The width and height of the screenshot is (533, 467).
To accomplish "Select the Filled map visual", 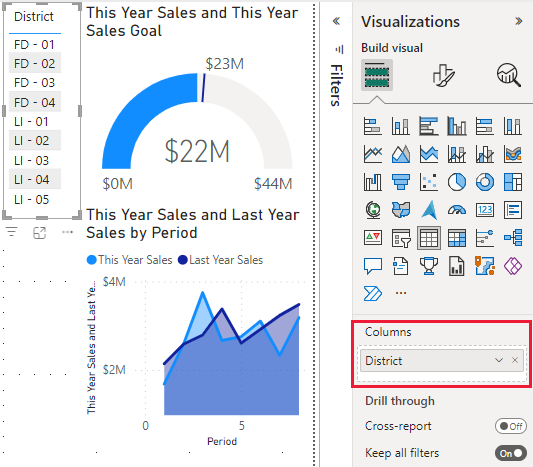I will (x=401, y=210).
